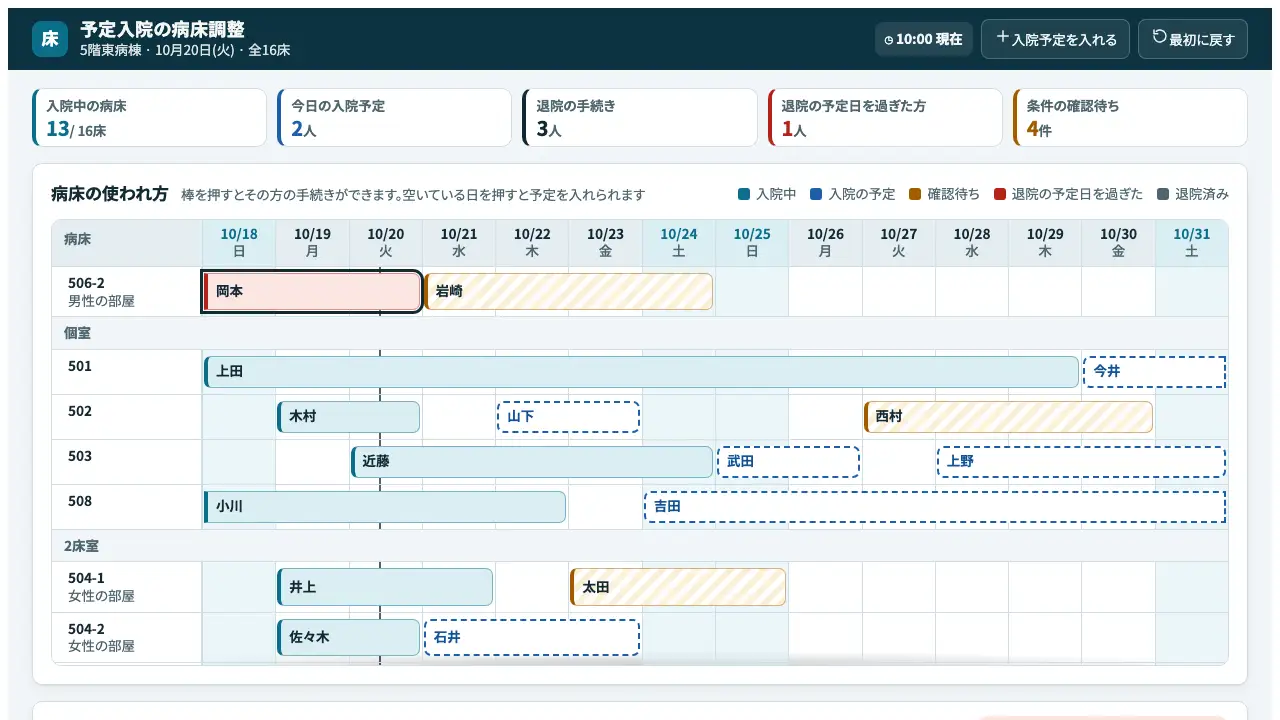Select 岩崎's pending bar in 506-2
1280x720 pixels.
click(x=568, y=292)
